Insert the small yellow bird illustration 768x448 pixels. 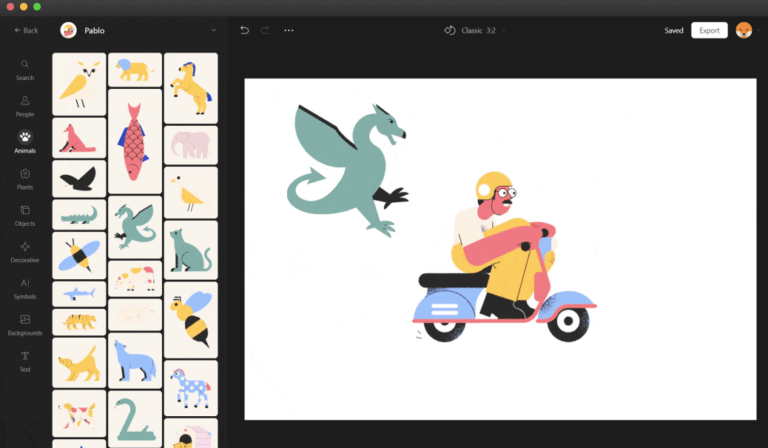pos(191,192)
